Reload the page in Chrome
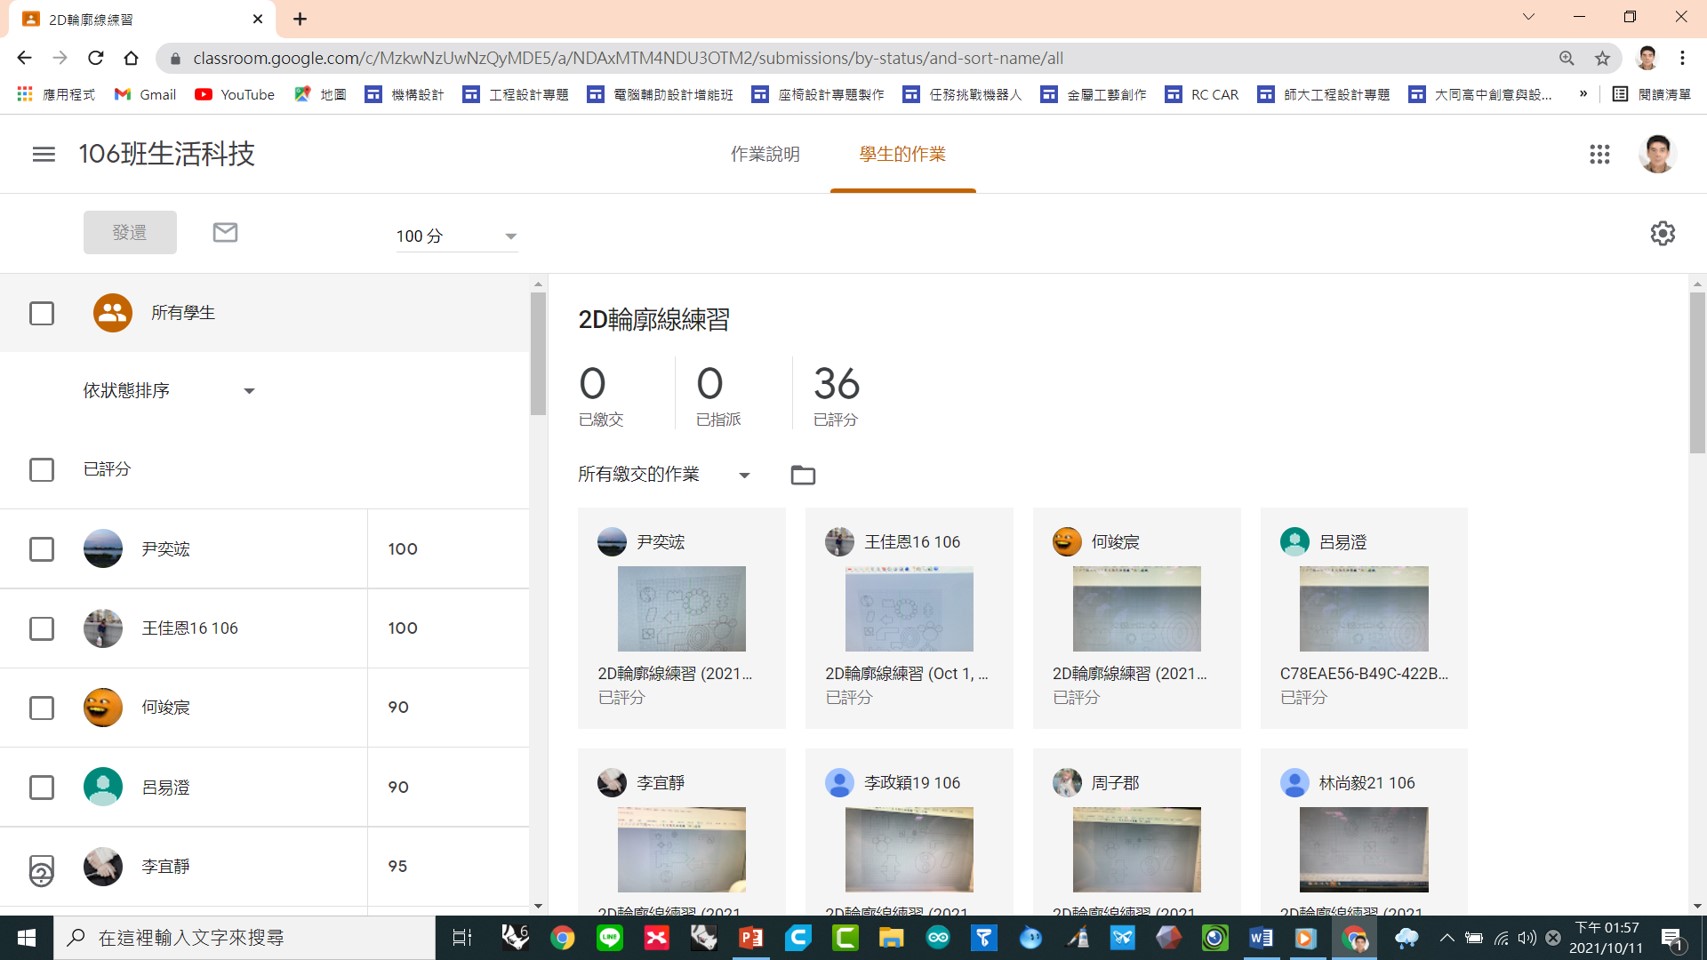Viewport: 1707px width, 960px height. pos(96,58)
